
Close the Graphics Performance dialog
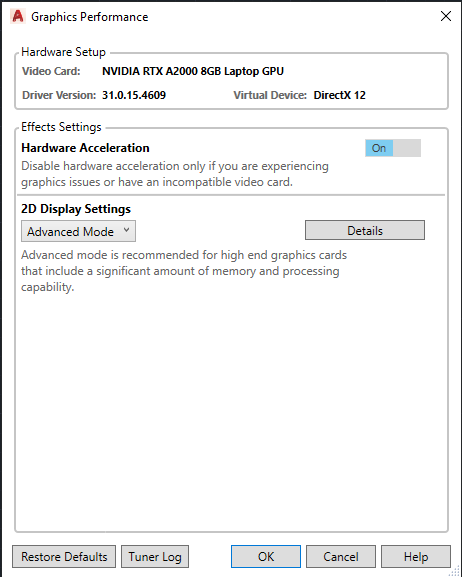tap(445, 16)
